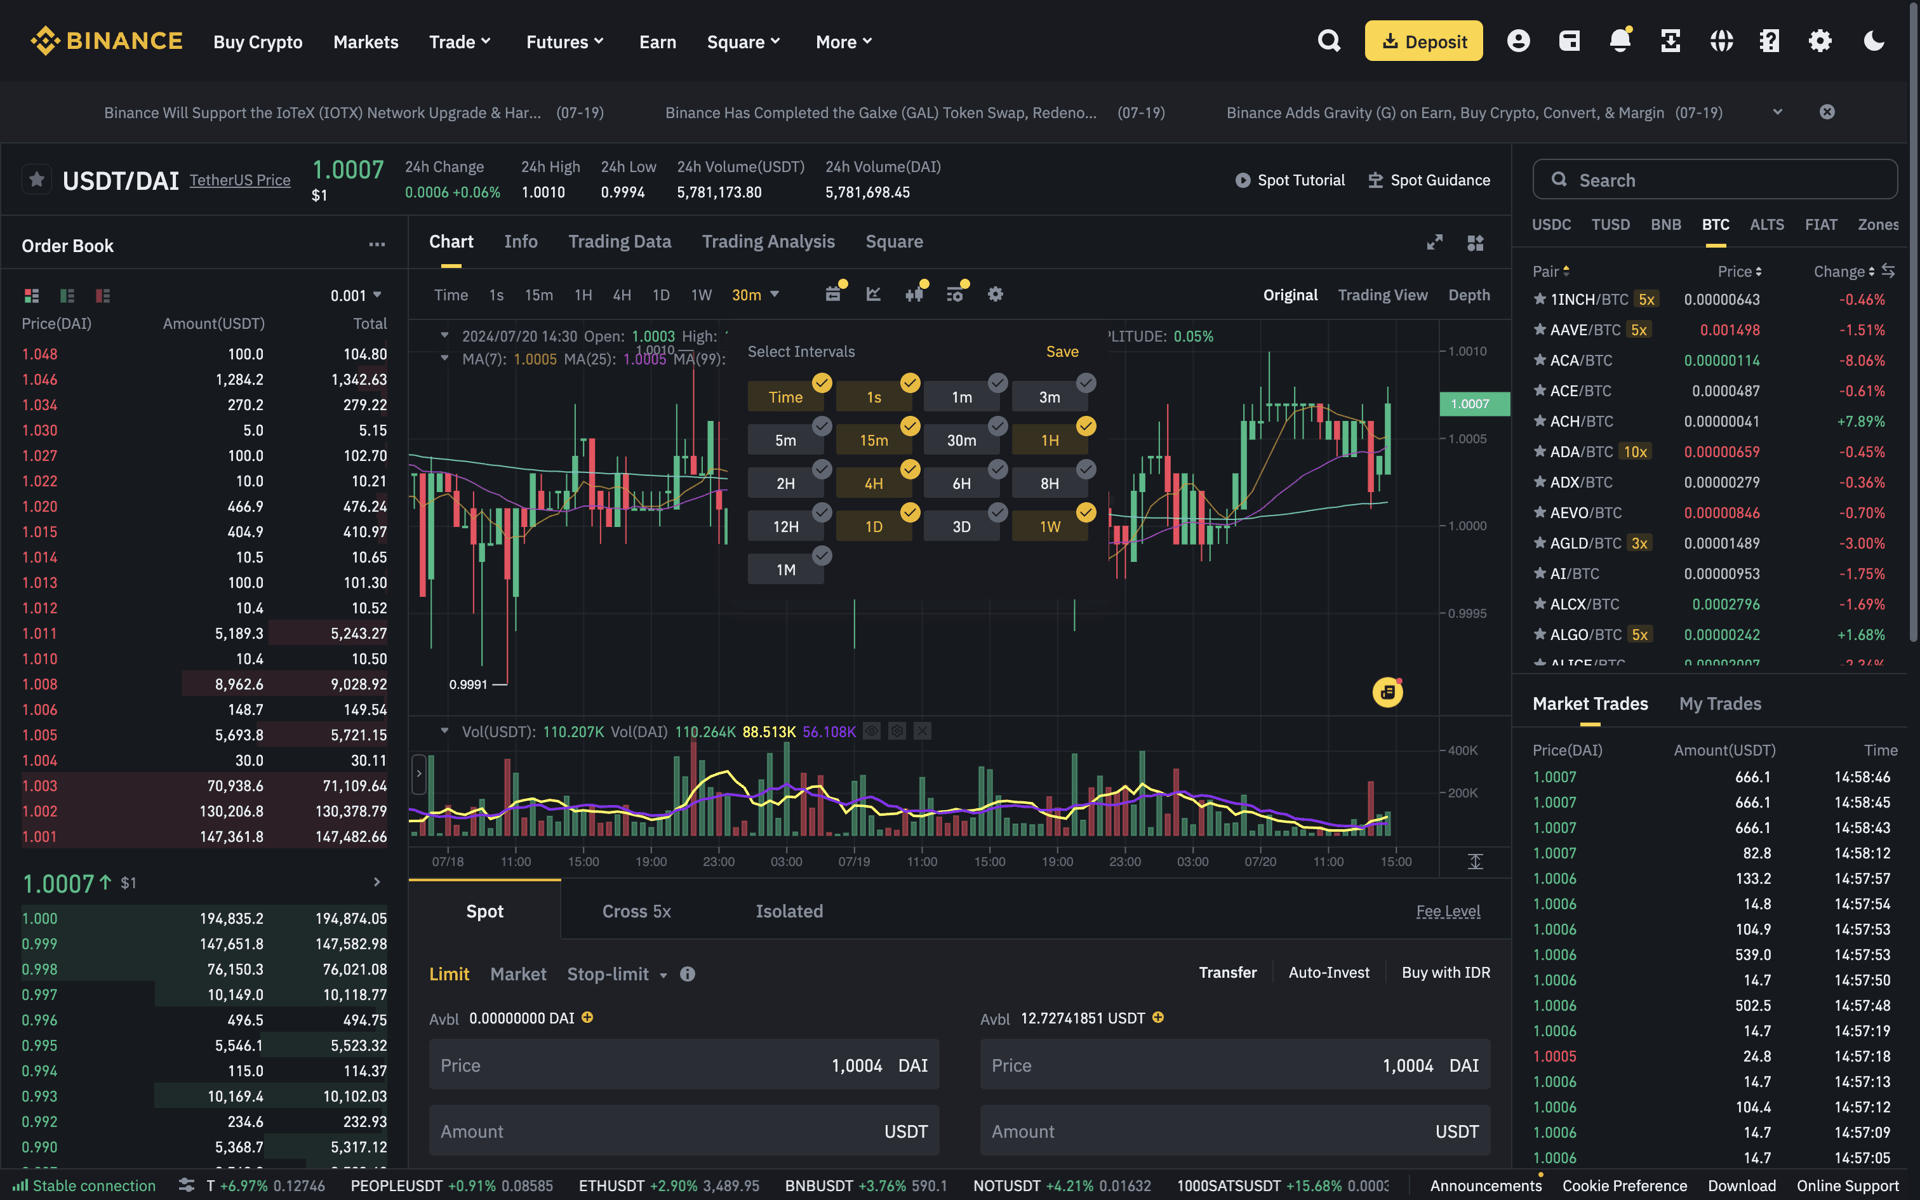Show buy orders only view
Image resolution: width=1920 pixels, height=1200 pixels.
point(67,296)
